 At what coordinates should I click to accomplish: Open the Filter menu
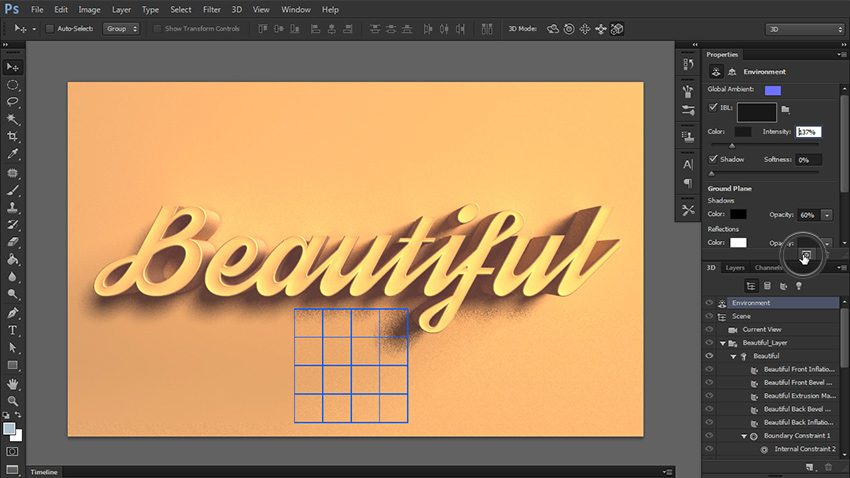click(211, 9)
